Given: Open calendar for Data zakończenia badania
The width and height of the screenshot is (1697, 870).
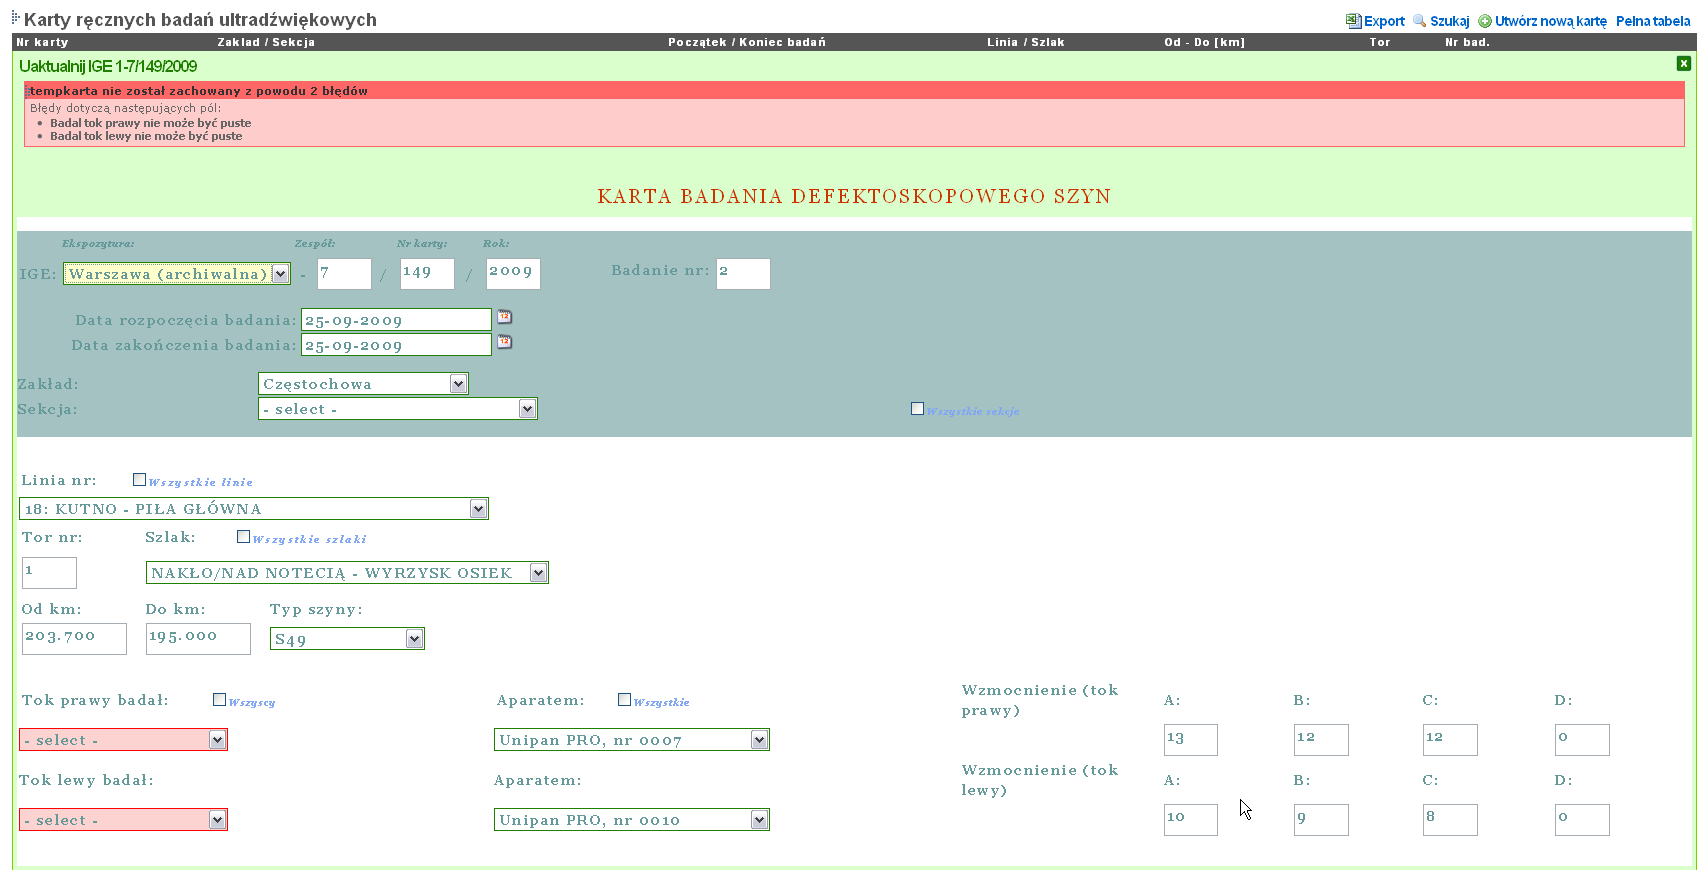Looking at the screenshot, I should coord(505,342).
